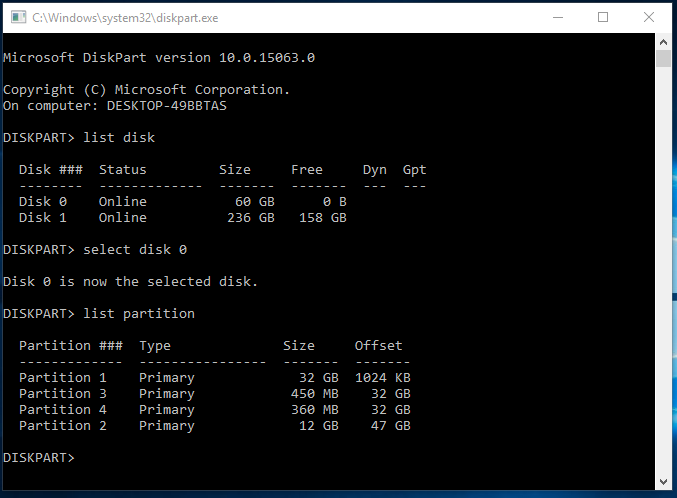Click 'Partition 2' row label
This screenshot has height=498, width=677.
point(63,425)
